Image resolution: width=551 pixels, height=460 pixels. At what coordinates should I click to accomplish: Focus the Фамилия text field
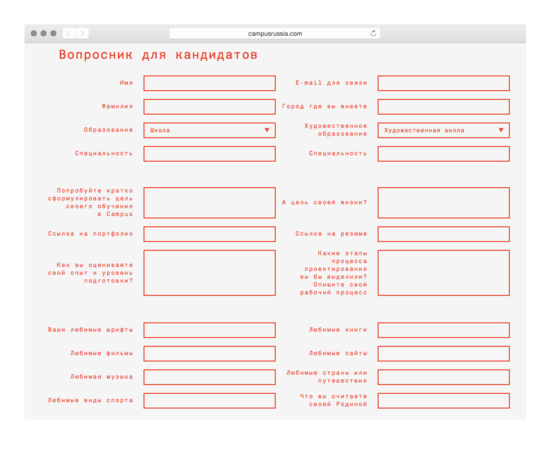click(209, 106)
